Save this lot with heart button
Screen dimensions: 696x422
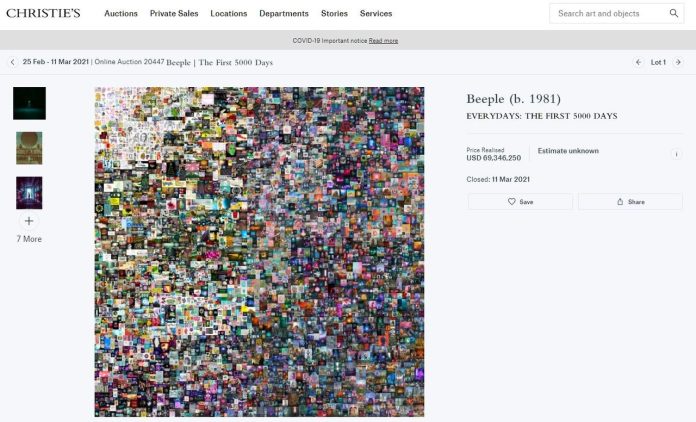(x=520, y=201)
